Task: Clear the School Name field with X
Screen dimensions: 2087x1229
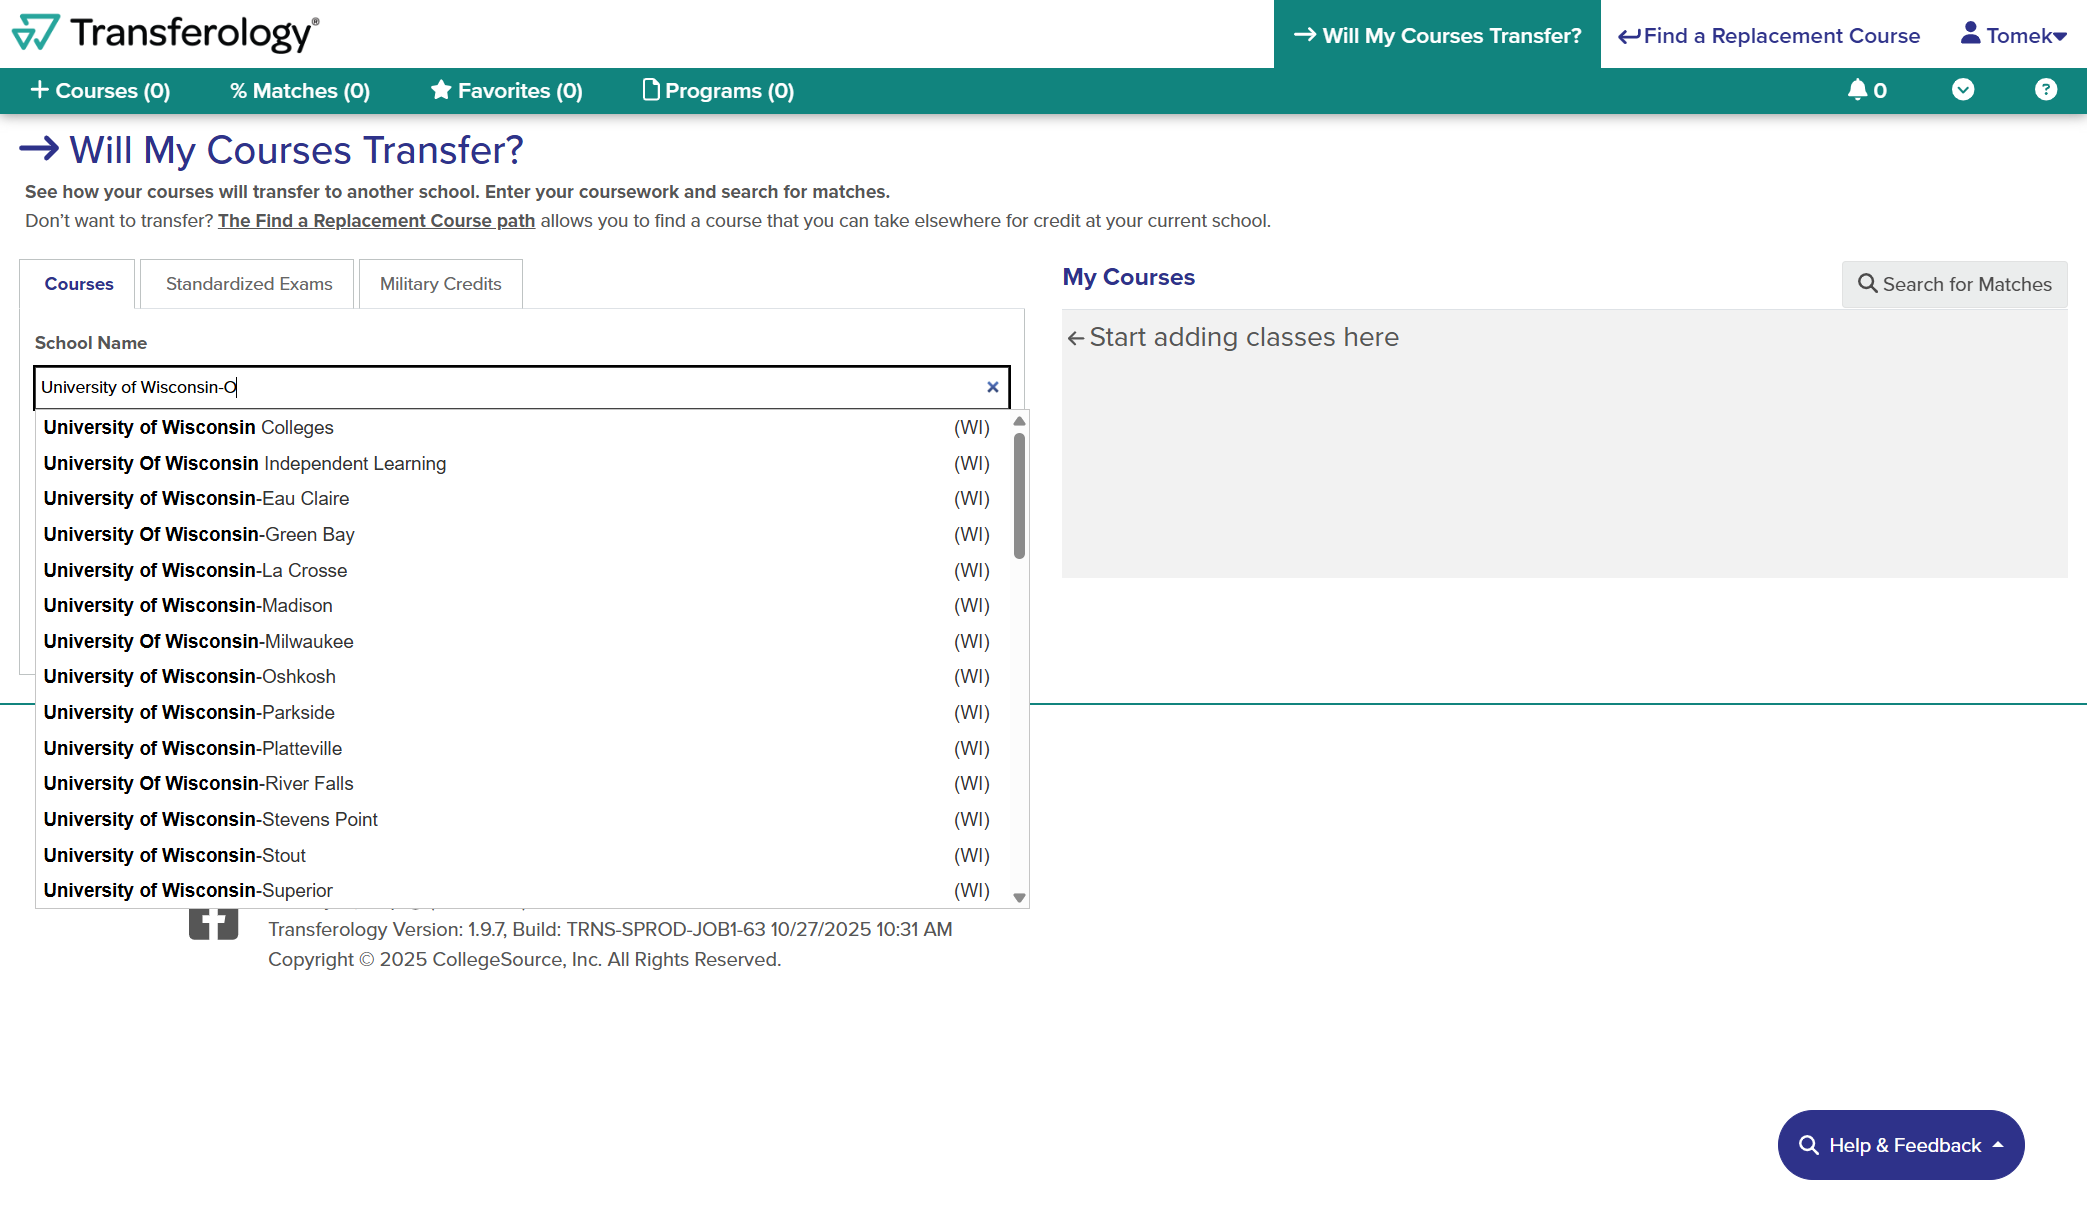Action: tap(993, 387)
